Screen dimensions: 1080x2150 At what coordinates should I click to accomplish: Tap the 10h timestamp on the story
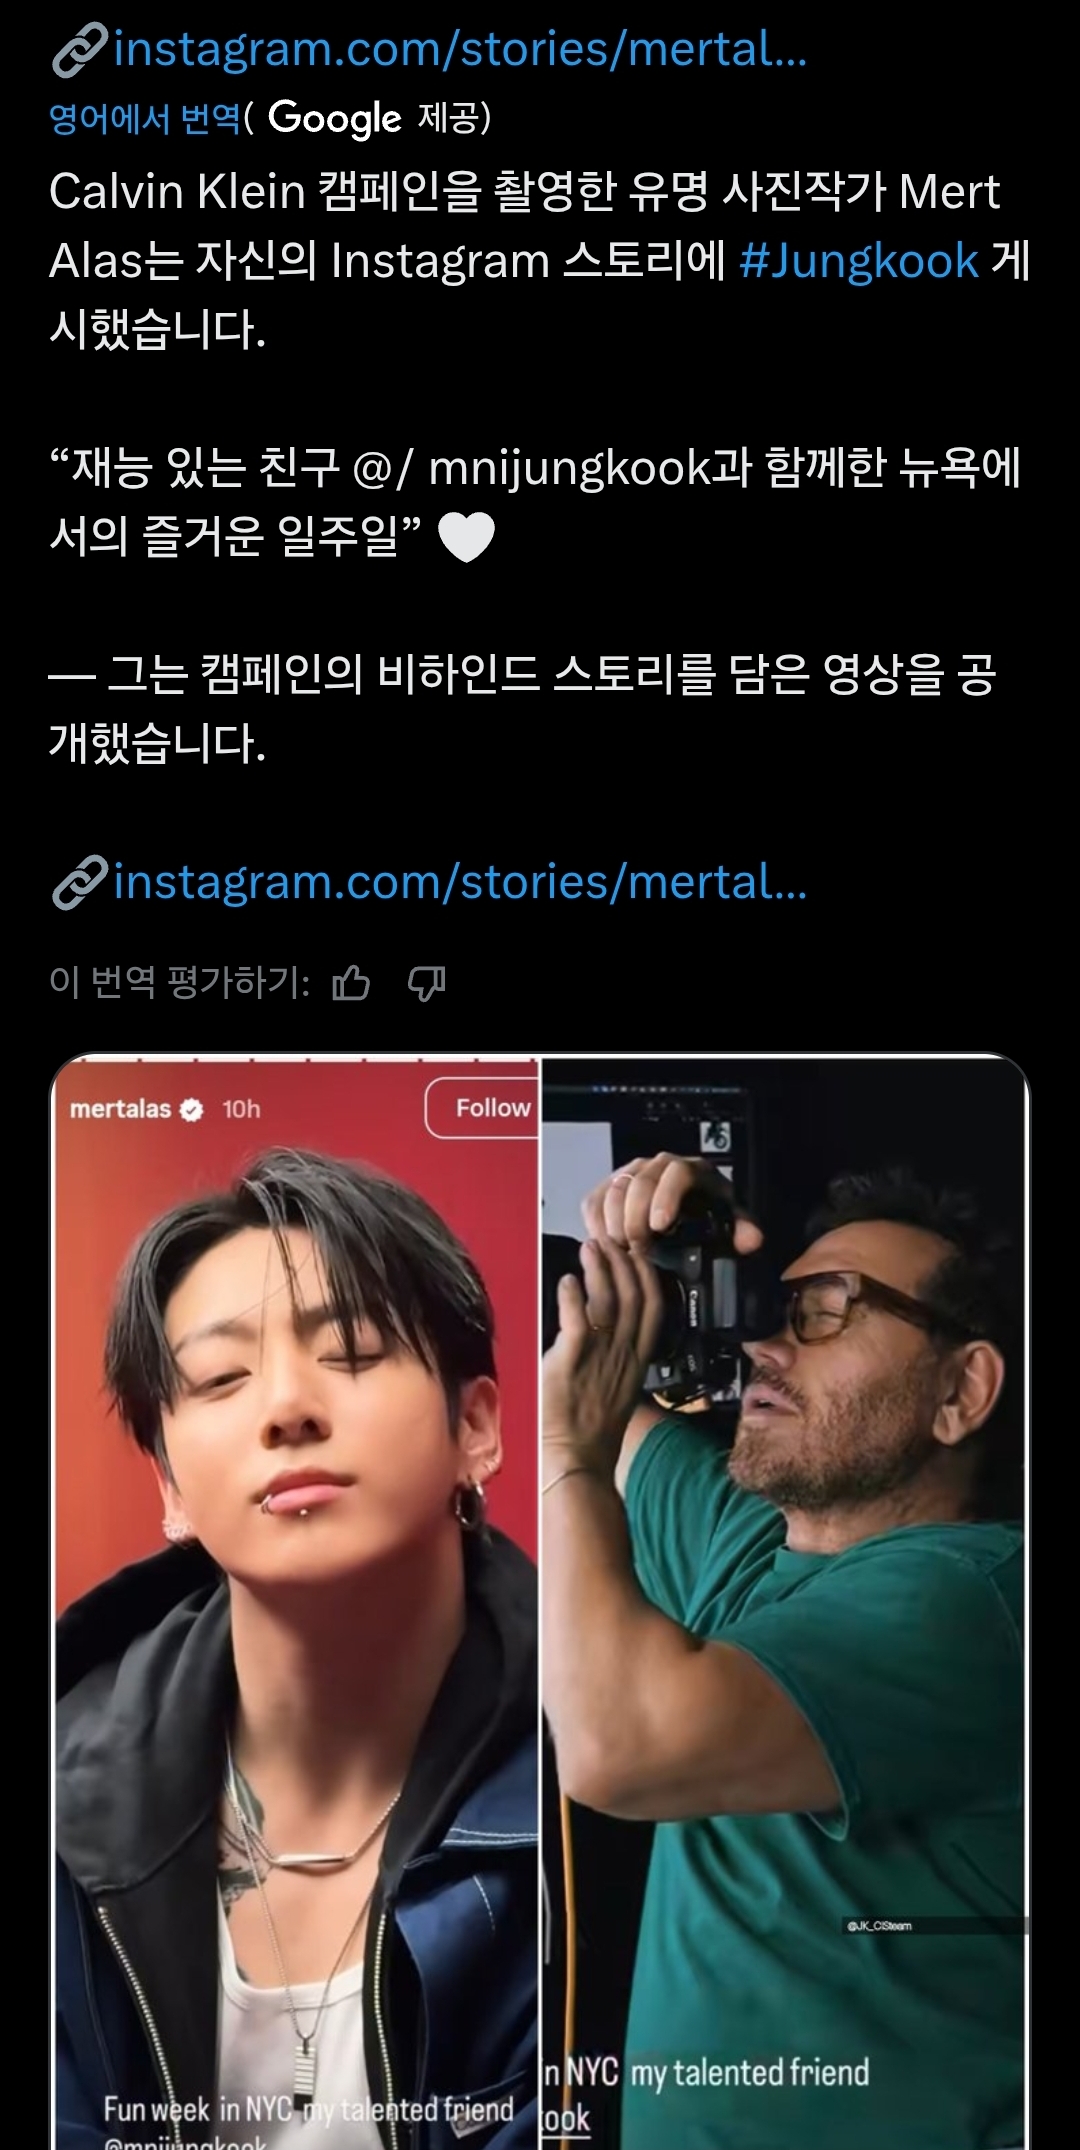click(x=241, y=1109)
